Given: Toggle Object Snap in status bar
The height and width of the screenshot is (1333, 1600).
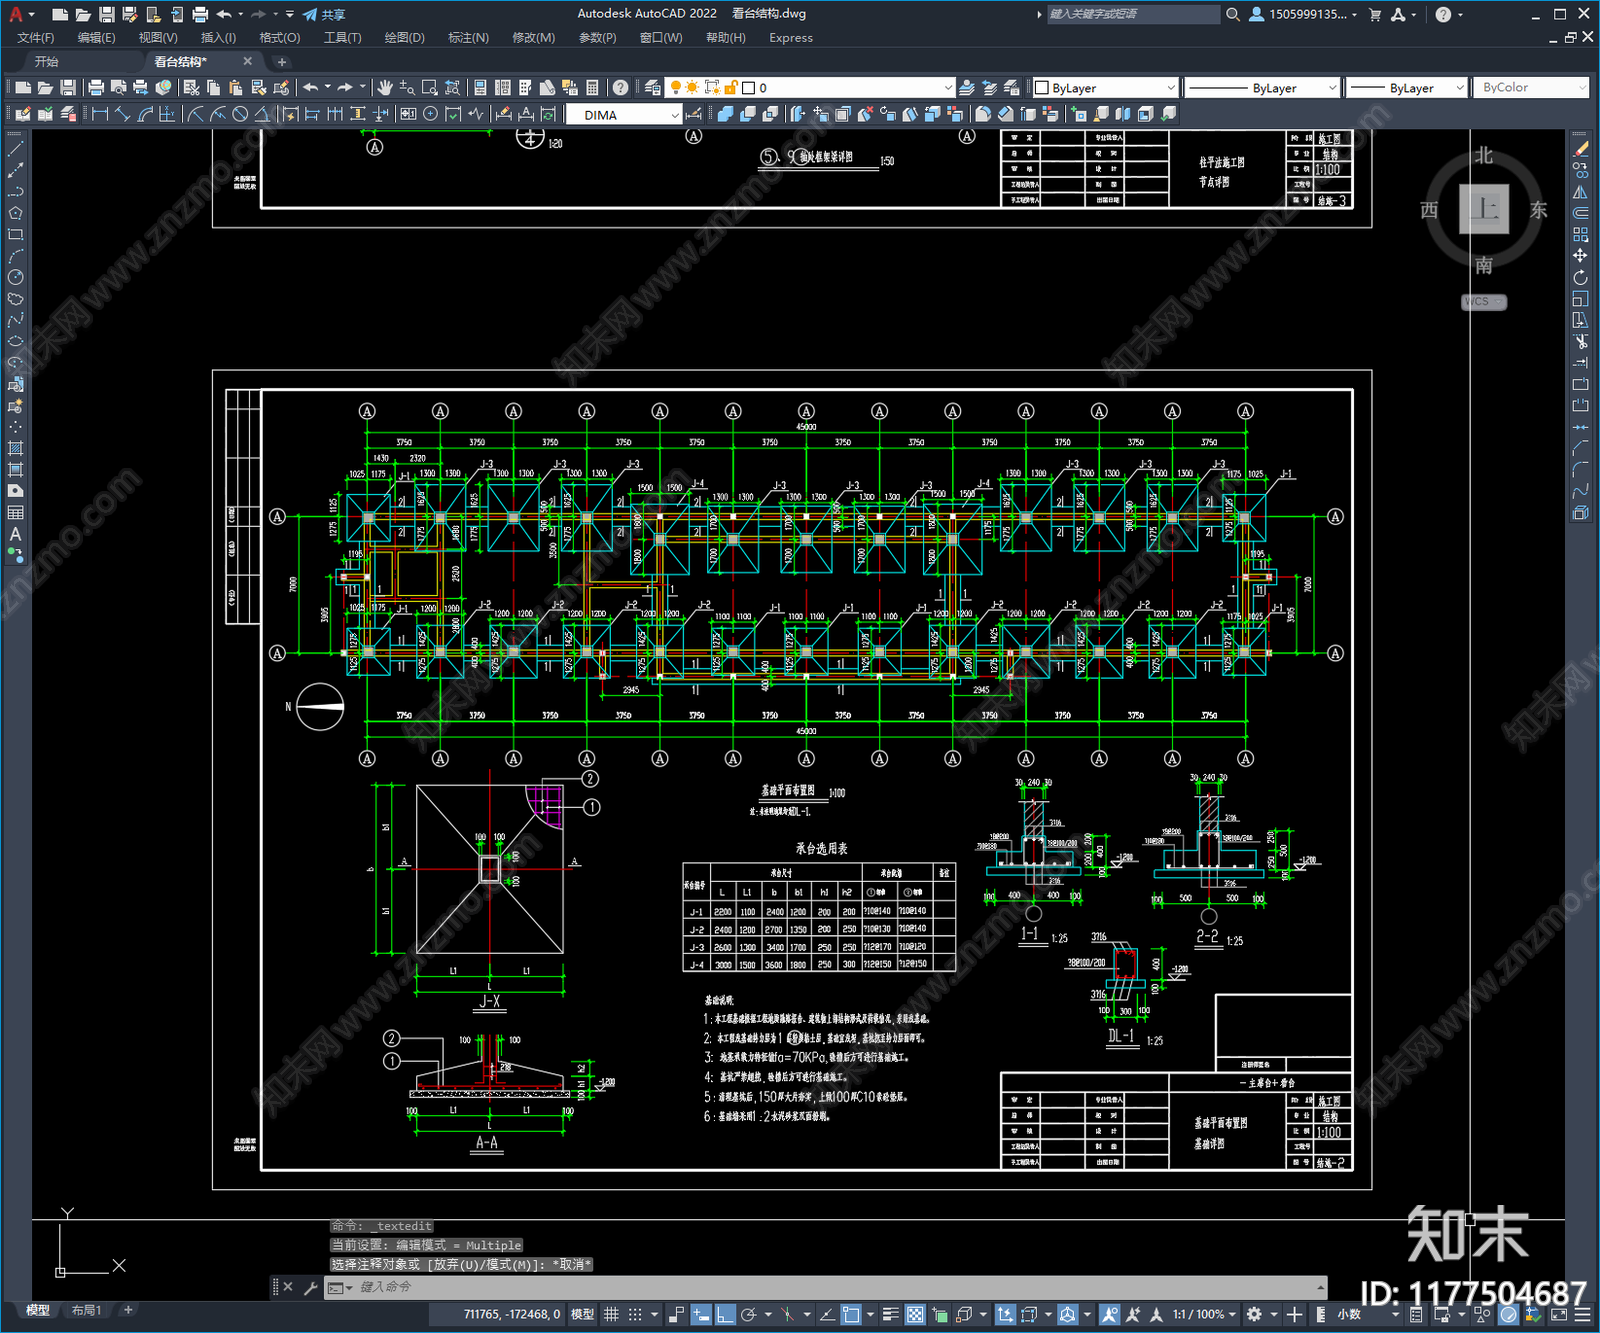Looking at the screenshot, I should (x=851, y=1314).
